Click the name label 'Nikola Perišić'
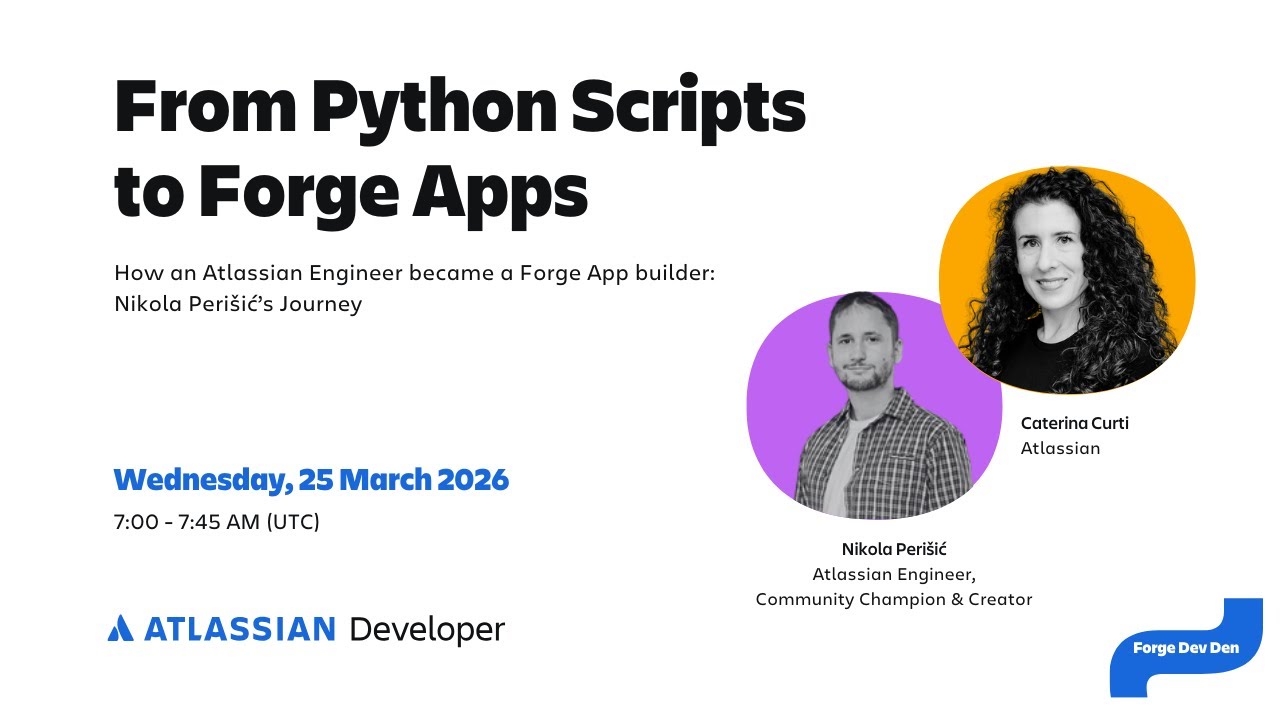 (x=894, y=549)
